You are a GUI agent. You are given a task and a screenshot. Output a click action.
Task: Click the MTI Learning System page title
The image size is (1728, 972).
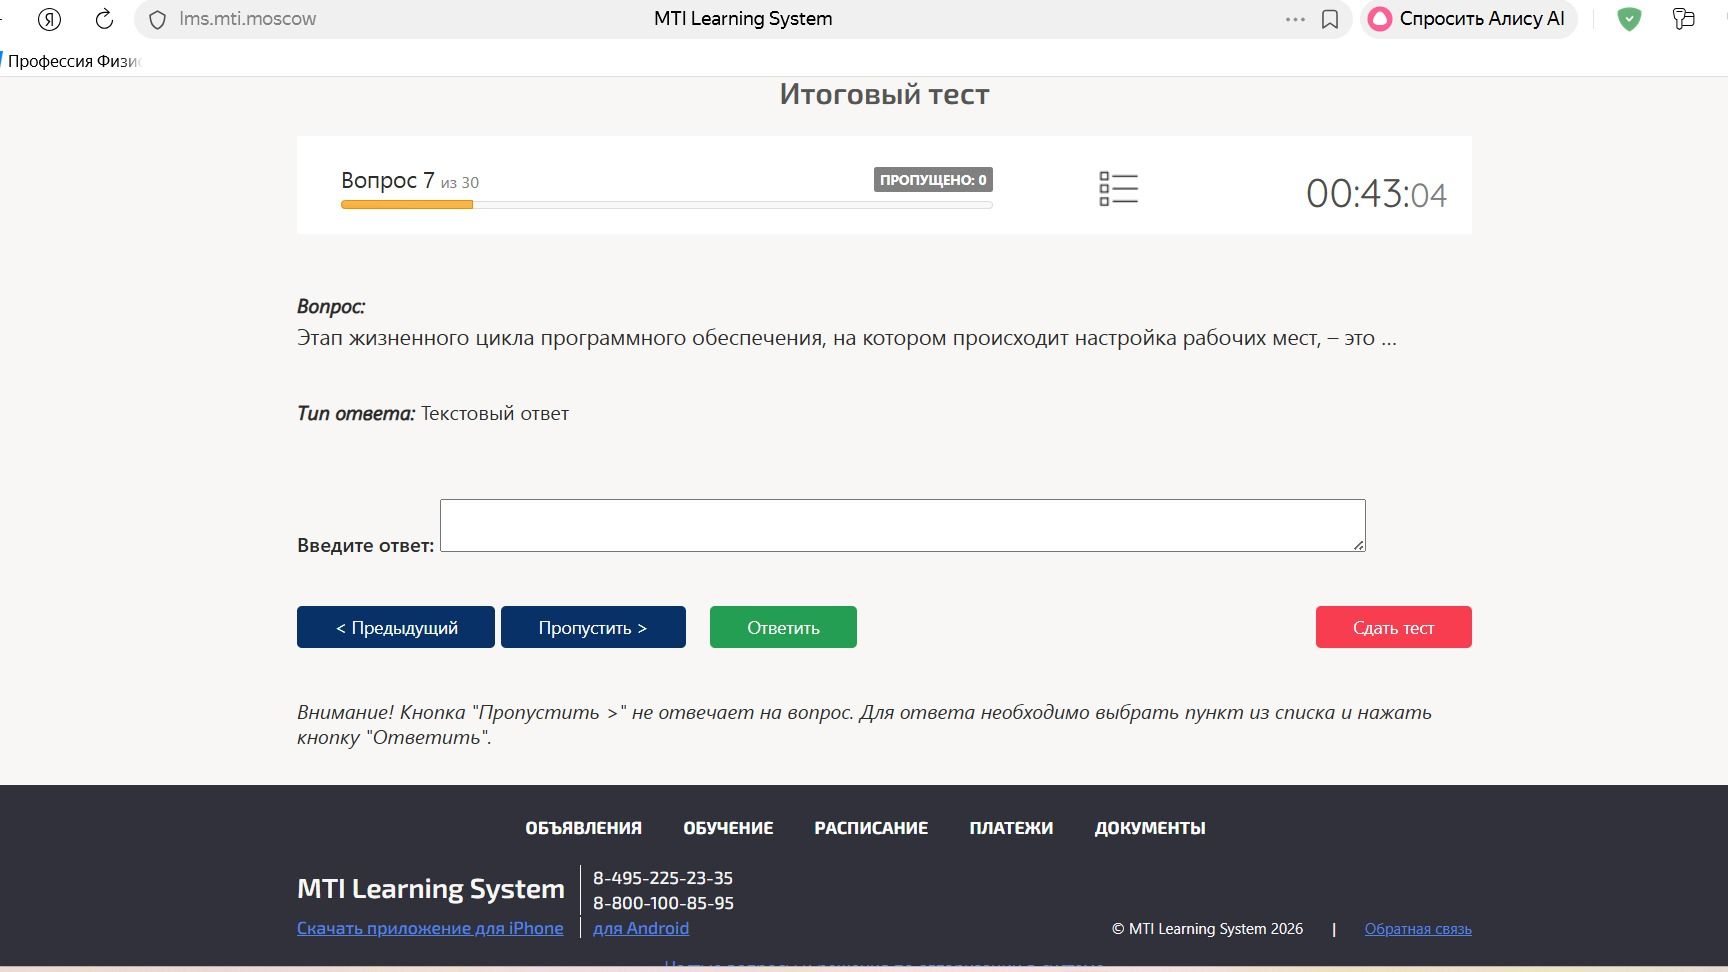click(743, 19)
